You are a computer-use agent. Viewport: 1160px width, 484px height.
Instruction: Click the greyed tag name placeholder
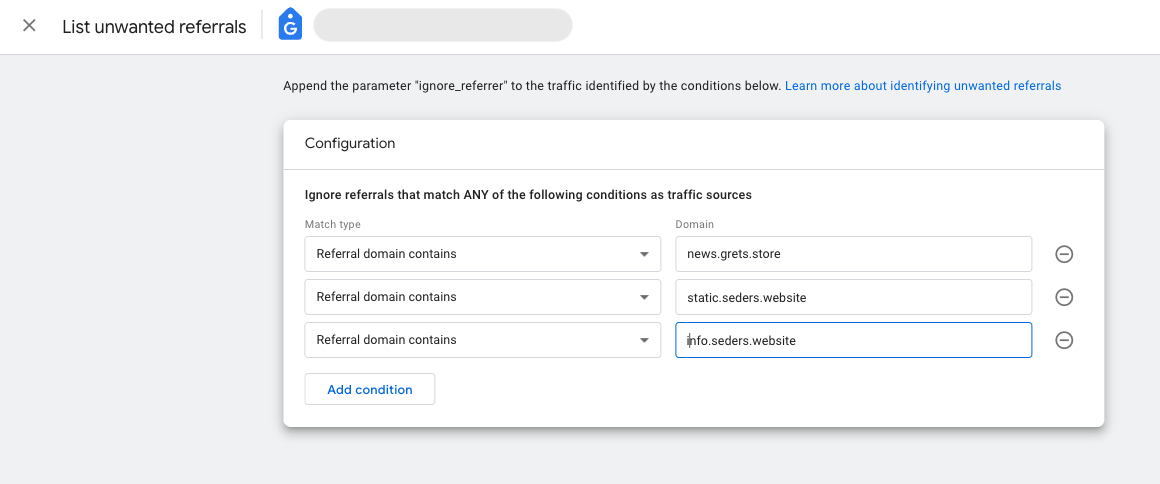442,25
